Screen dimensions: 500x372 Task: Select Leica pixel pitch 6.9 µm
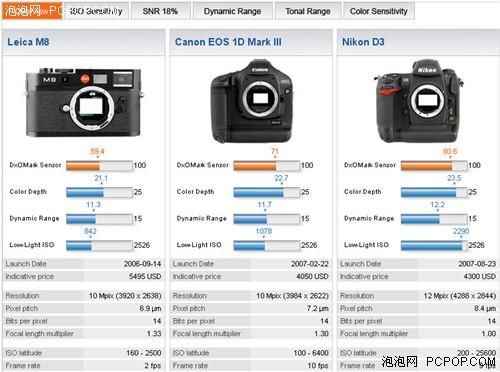point(150,309)
